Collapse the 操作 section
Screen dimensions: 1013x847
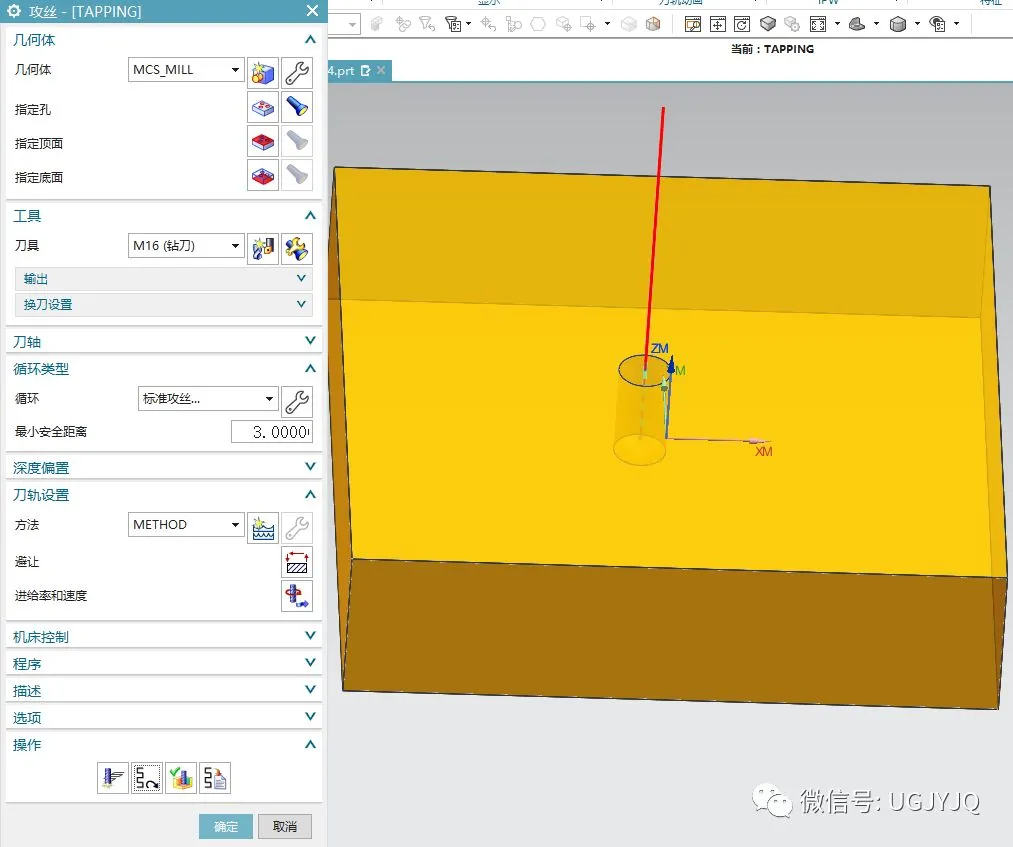click(310, 744)
